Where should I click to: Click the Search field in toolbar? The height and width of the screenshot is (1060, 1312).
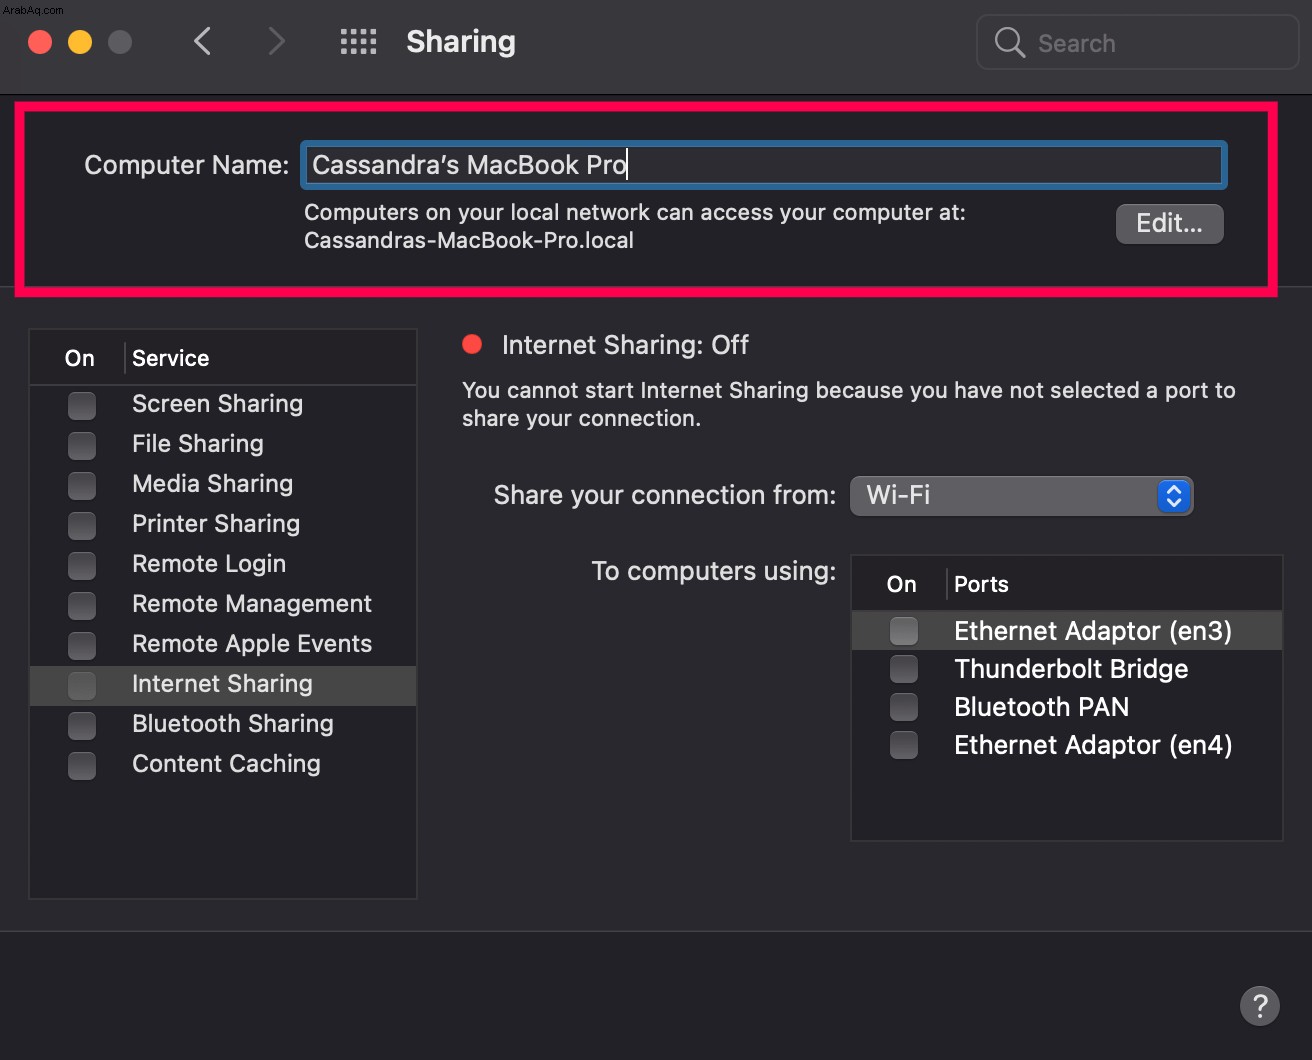(x=1137, y=42)
